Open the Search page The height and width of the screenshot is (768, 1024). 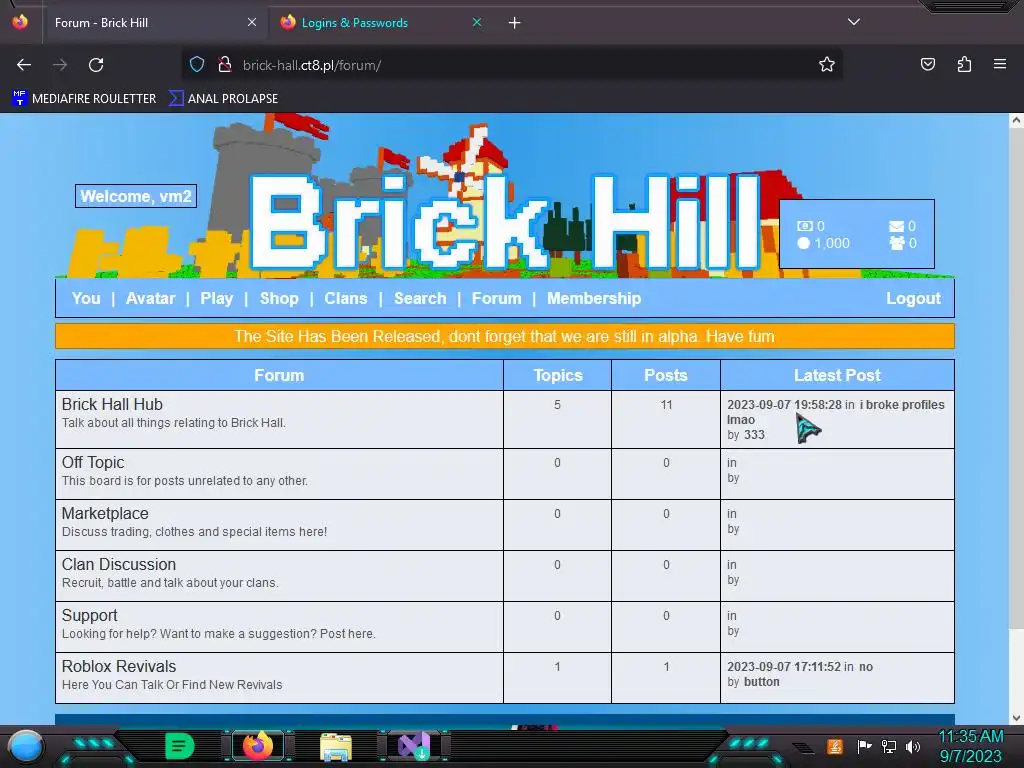[420, 298]
